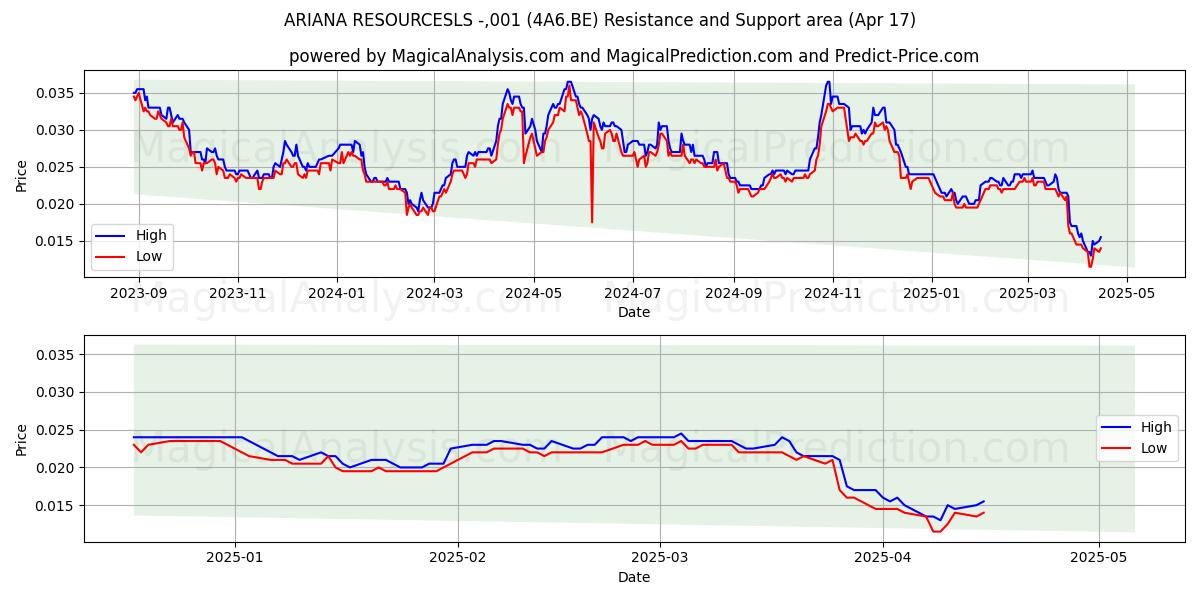The image size is (1200, 600).
Task: Click the '2023-11' x-axis label
Action: tap(238, 293)
